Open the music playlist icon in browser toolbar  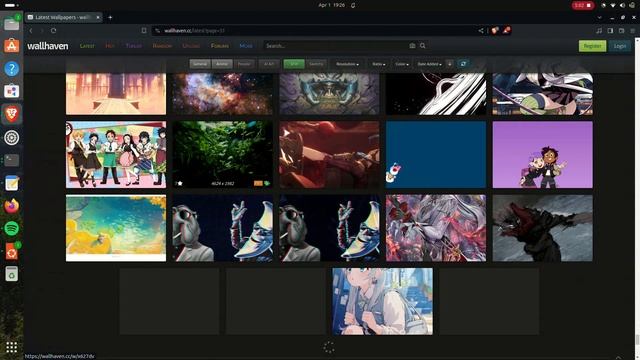pos(599,31)
